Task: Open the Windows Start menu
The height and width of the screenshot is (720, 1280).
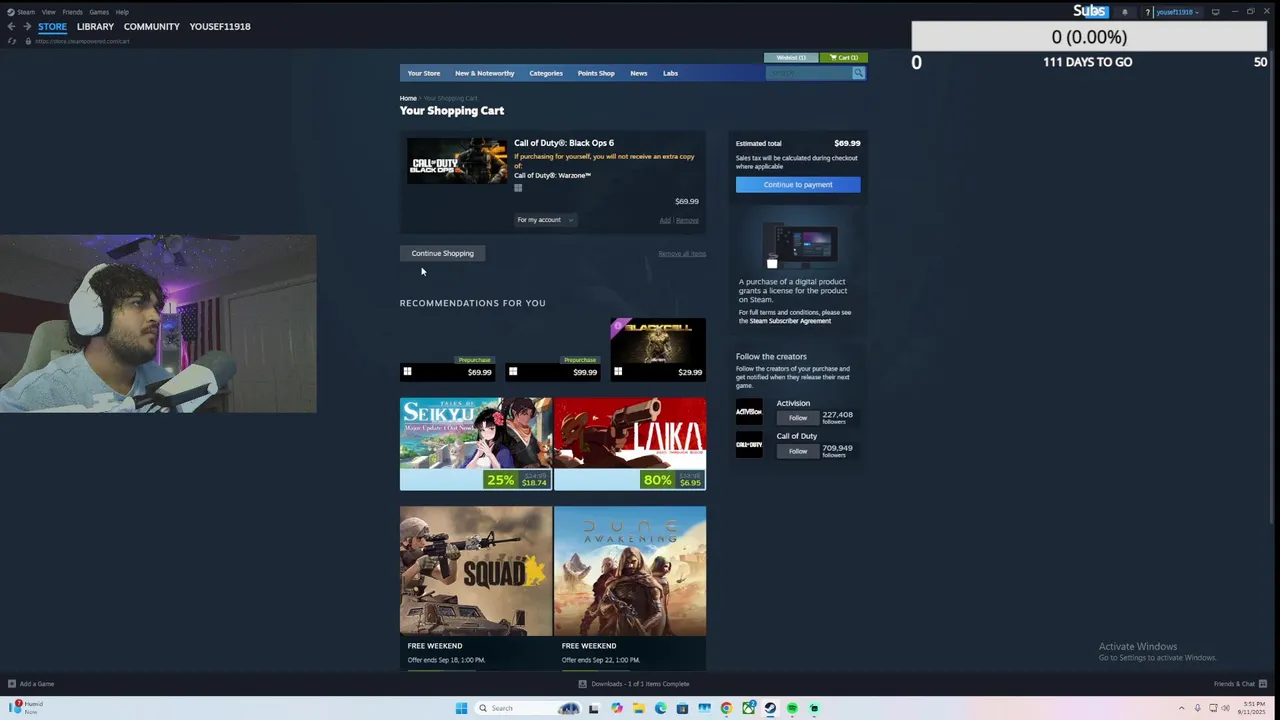Action: (461, 708)
